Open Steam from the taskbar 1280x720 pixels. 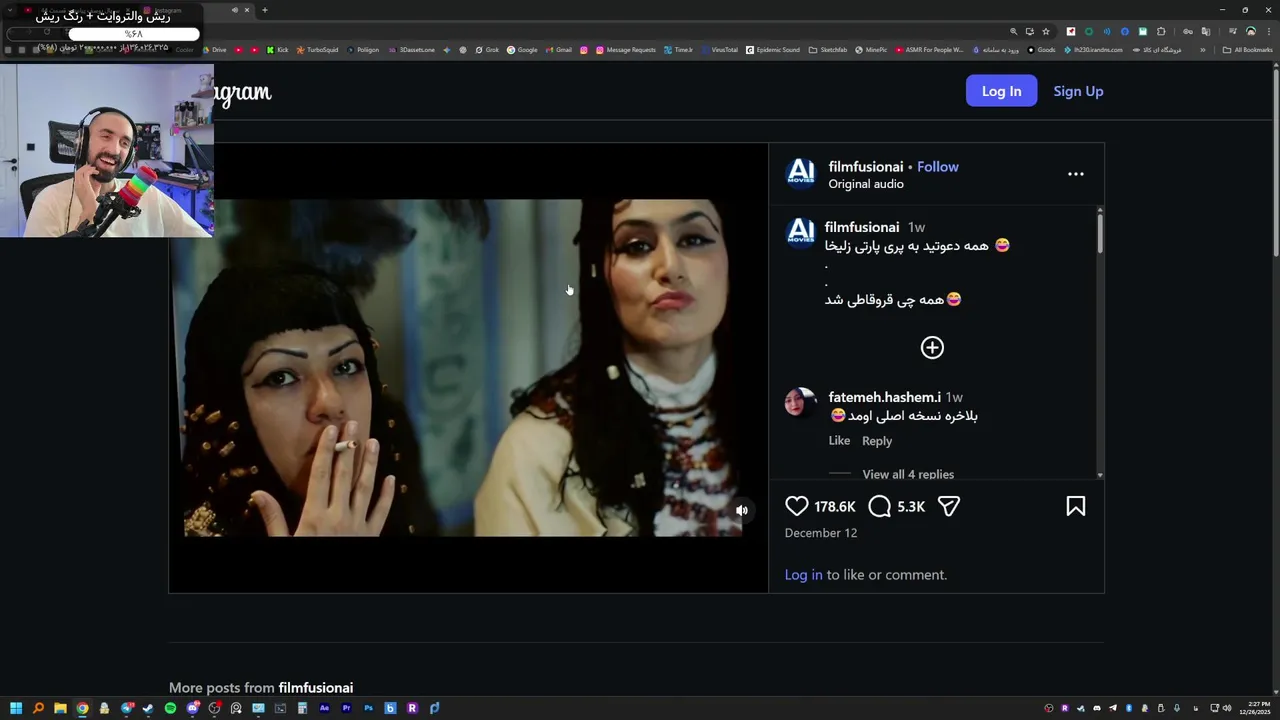[148, 708]
